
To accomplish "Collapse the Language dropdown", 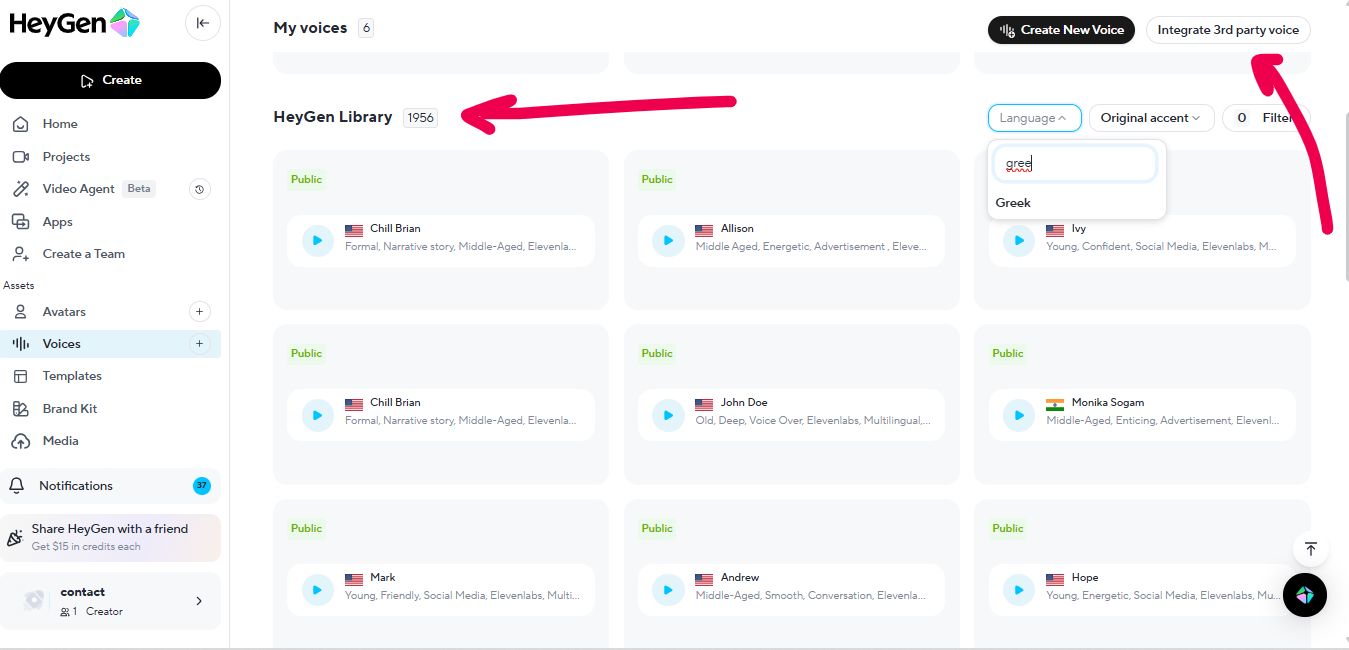I will pyautogui.click(x=1034, y=118).
